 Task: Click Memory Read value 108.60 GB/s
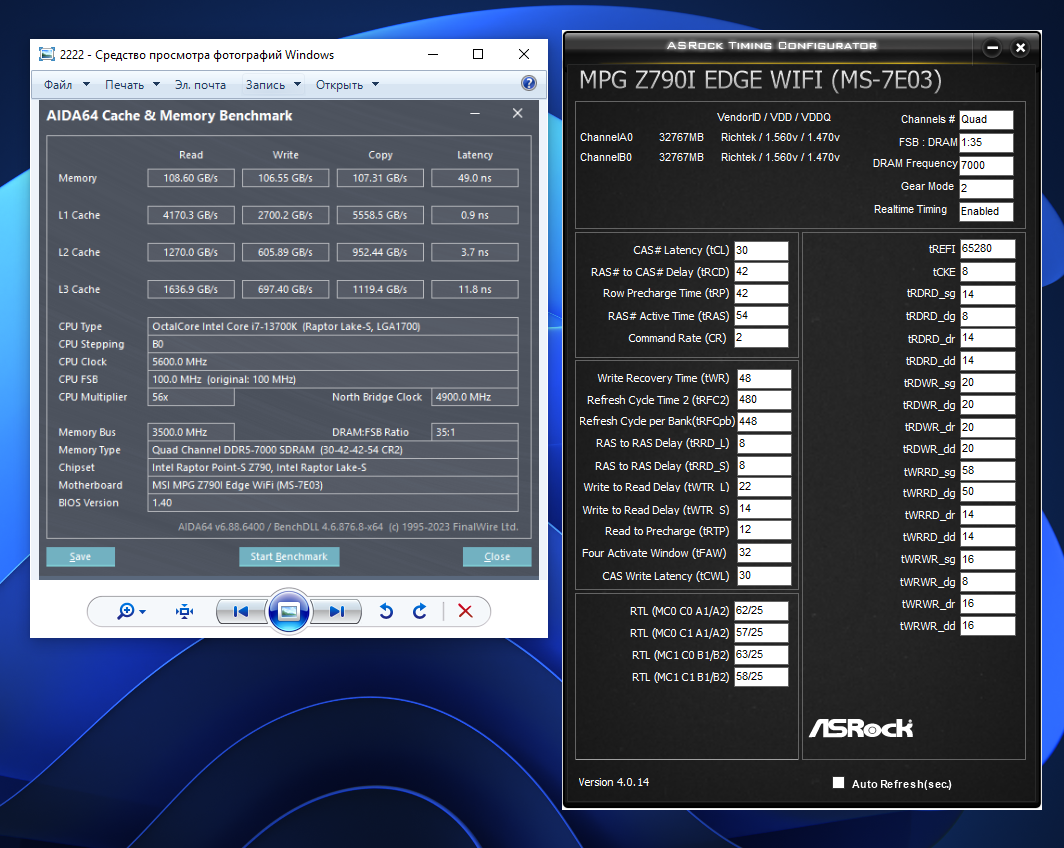191,178
